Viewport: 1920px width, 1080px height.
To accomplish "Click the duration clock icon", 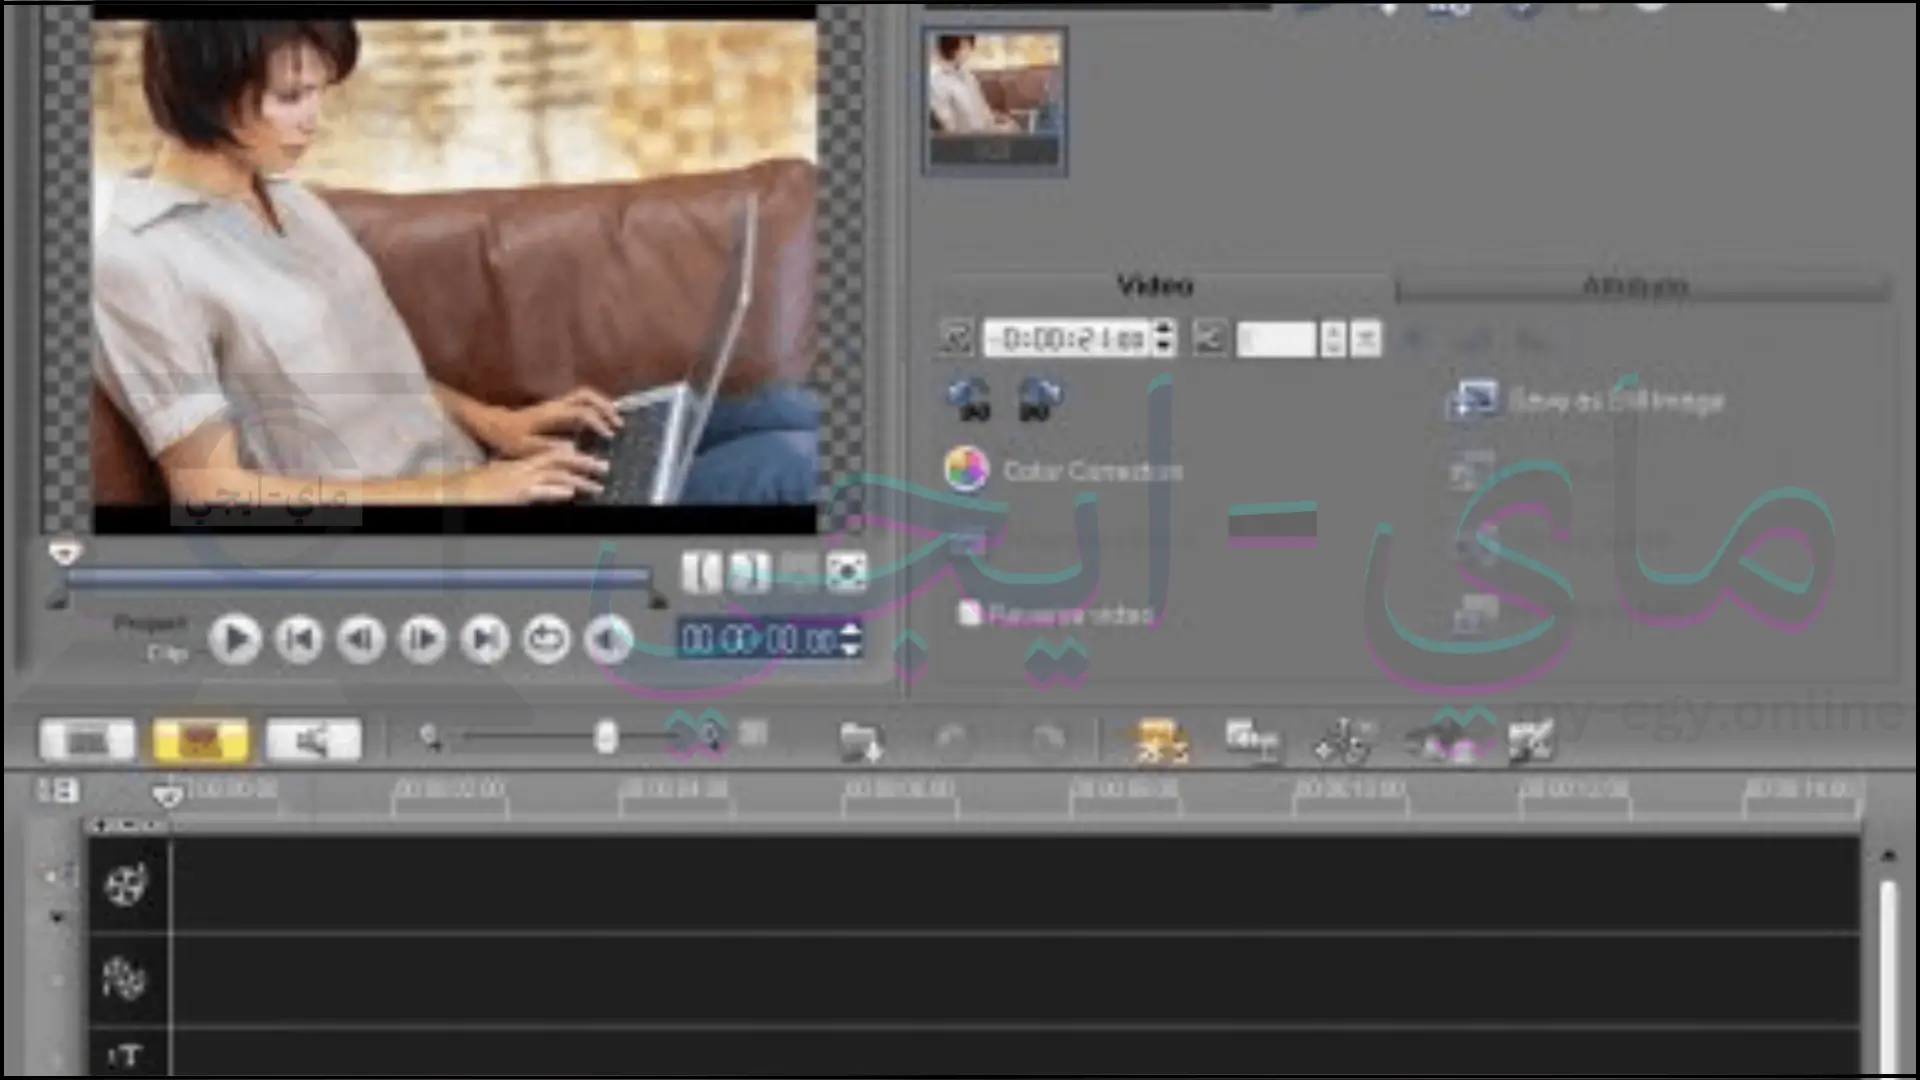I will click(x=955, y=339).
